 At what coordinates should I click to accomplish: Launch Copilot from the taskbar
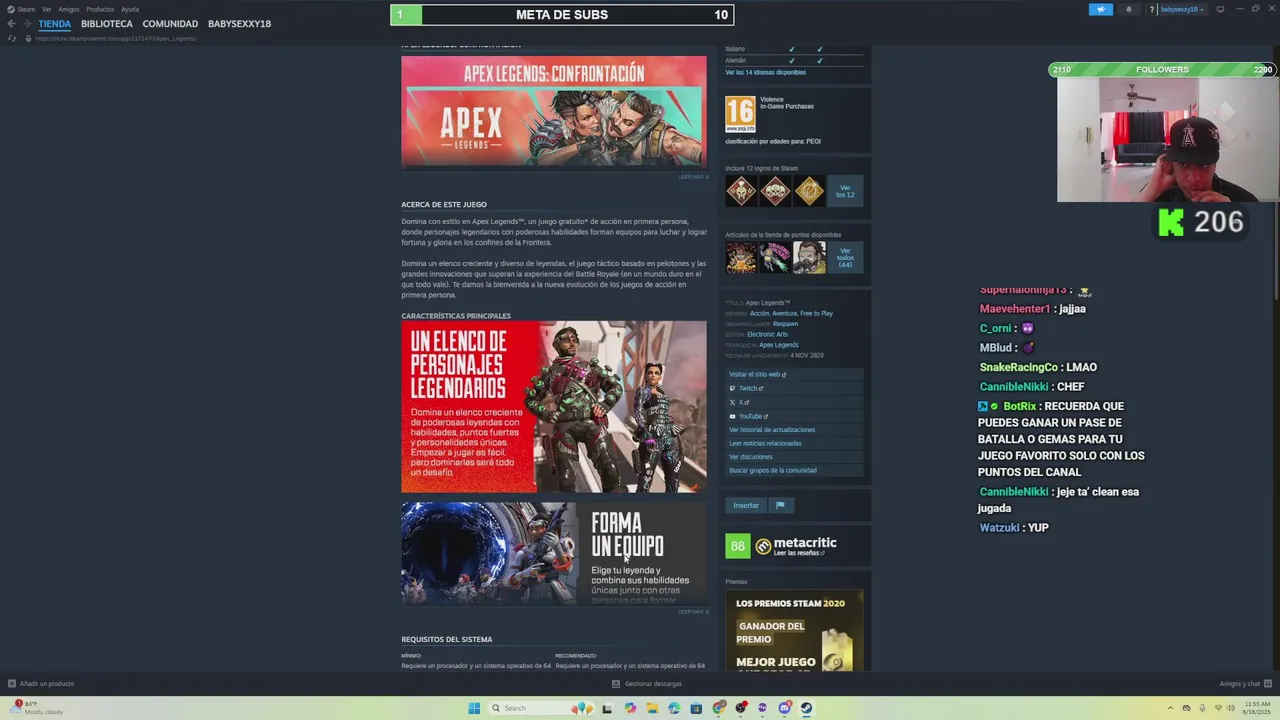point(630,708)
